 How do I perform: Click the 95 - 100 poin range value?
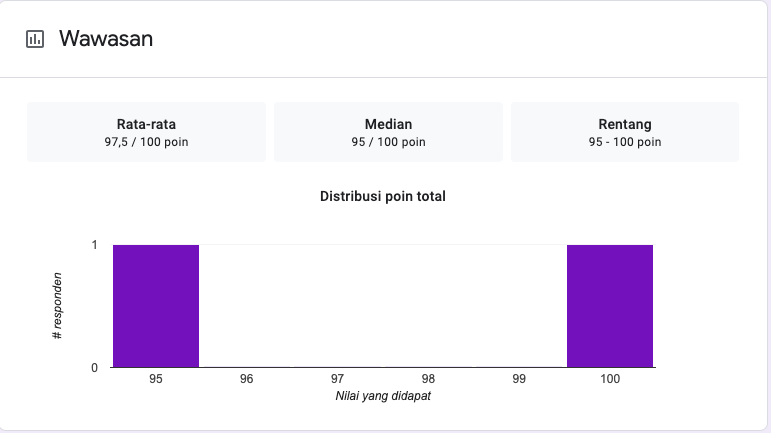pos(625,142)
